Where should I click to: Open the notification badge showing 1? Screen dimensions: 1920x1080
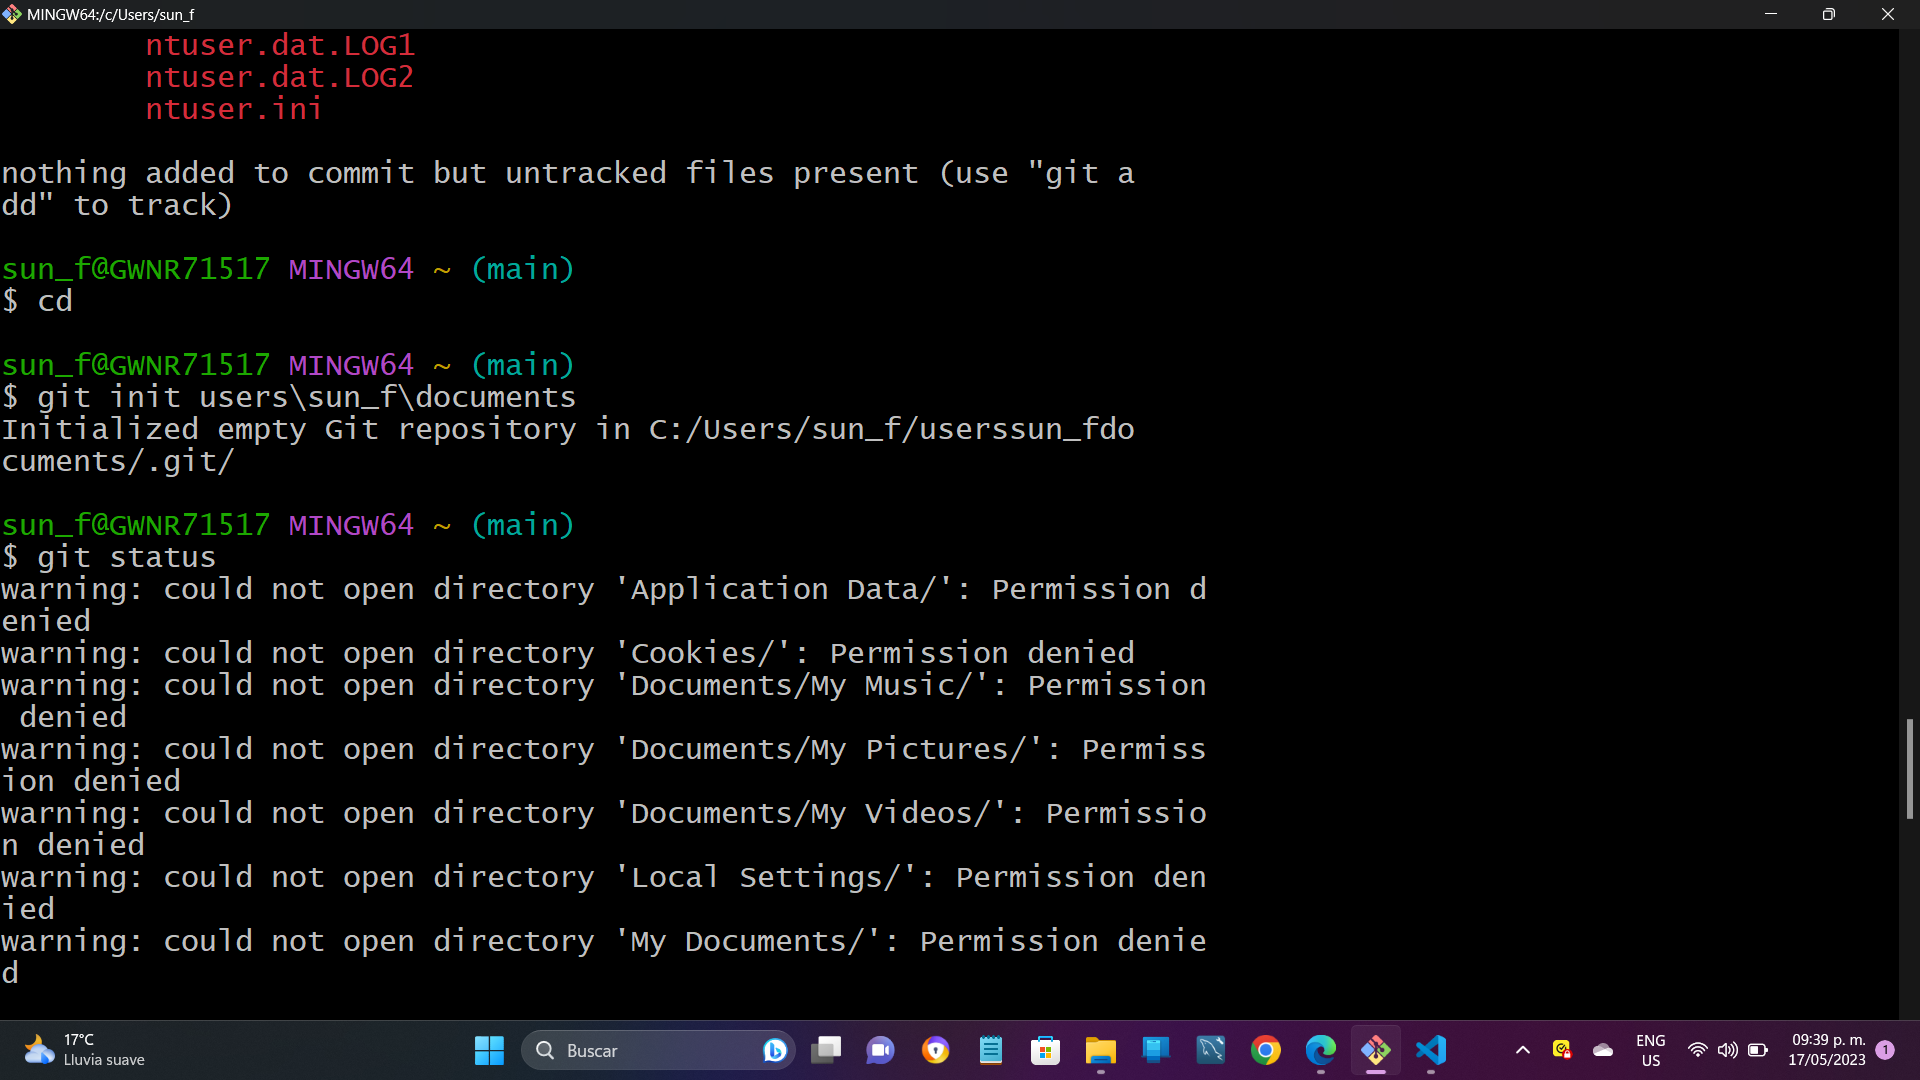1885,1049
